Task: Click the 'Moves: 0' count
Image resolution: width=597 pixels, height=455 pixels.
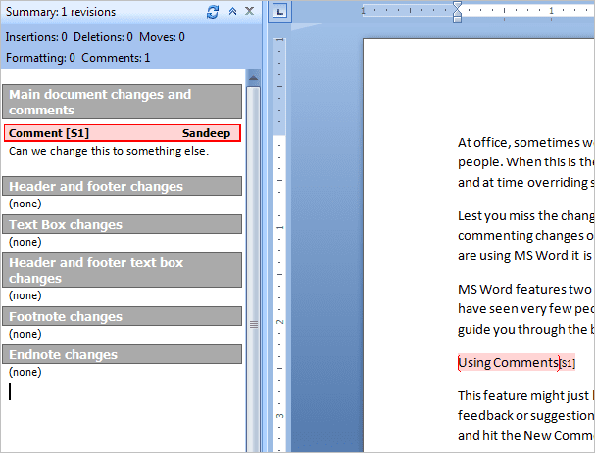Action: point(162,37)
